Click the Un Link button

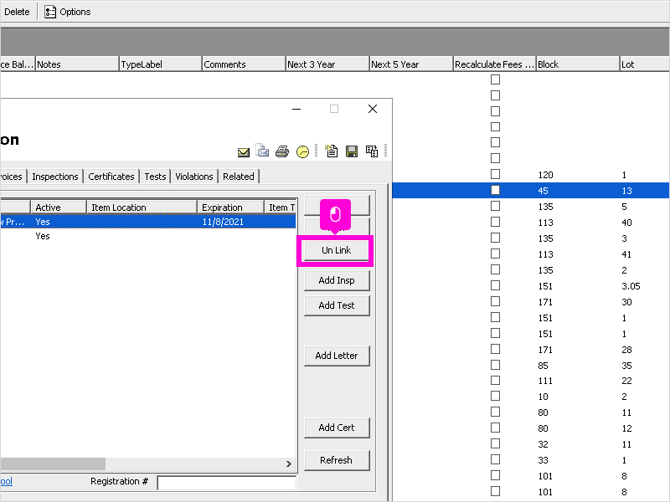click(x=336, y=250)
